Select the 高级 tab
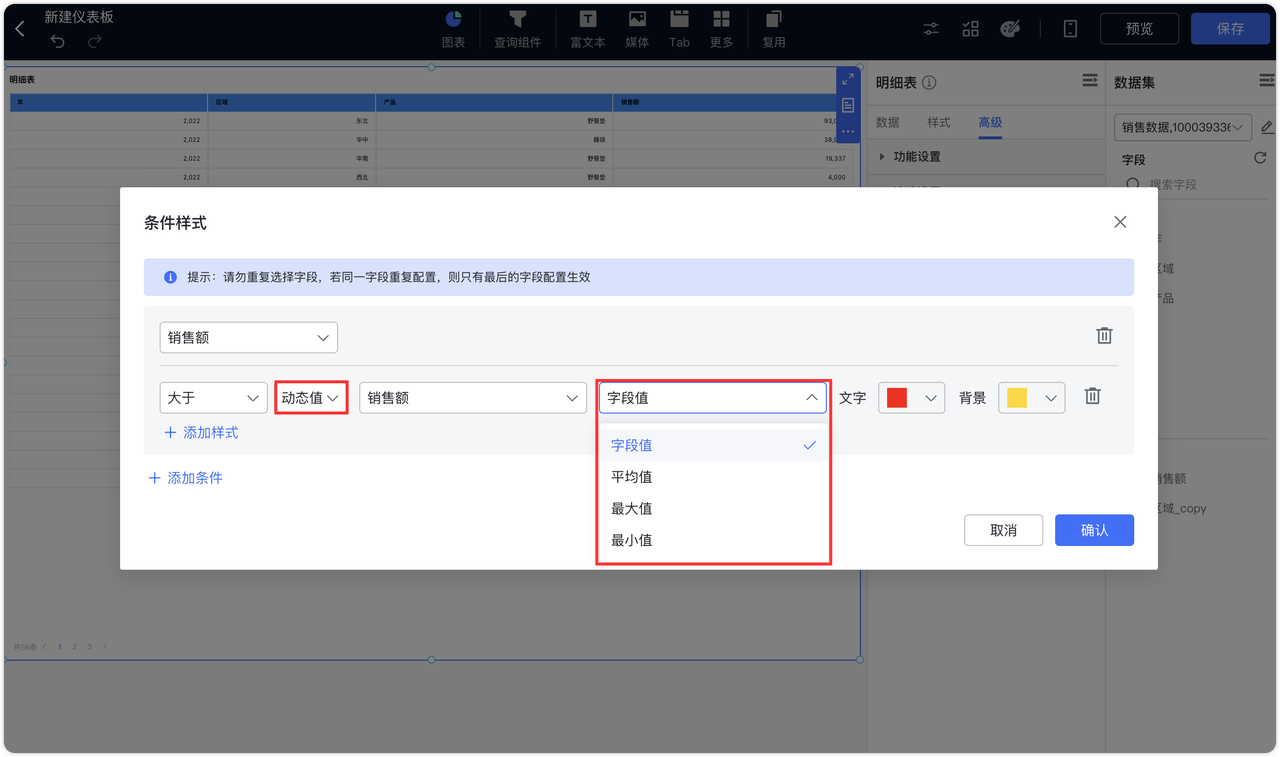Screen dimensions: 1280x757 point(990,122)
